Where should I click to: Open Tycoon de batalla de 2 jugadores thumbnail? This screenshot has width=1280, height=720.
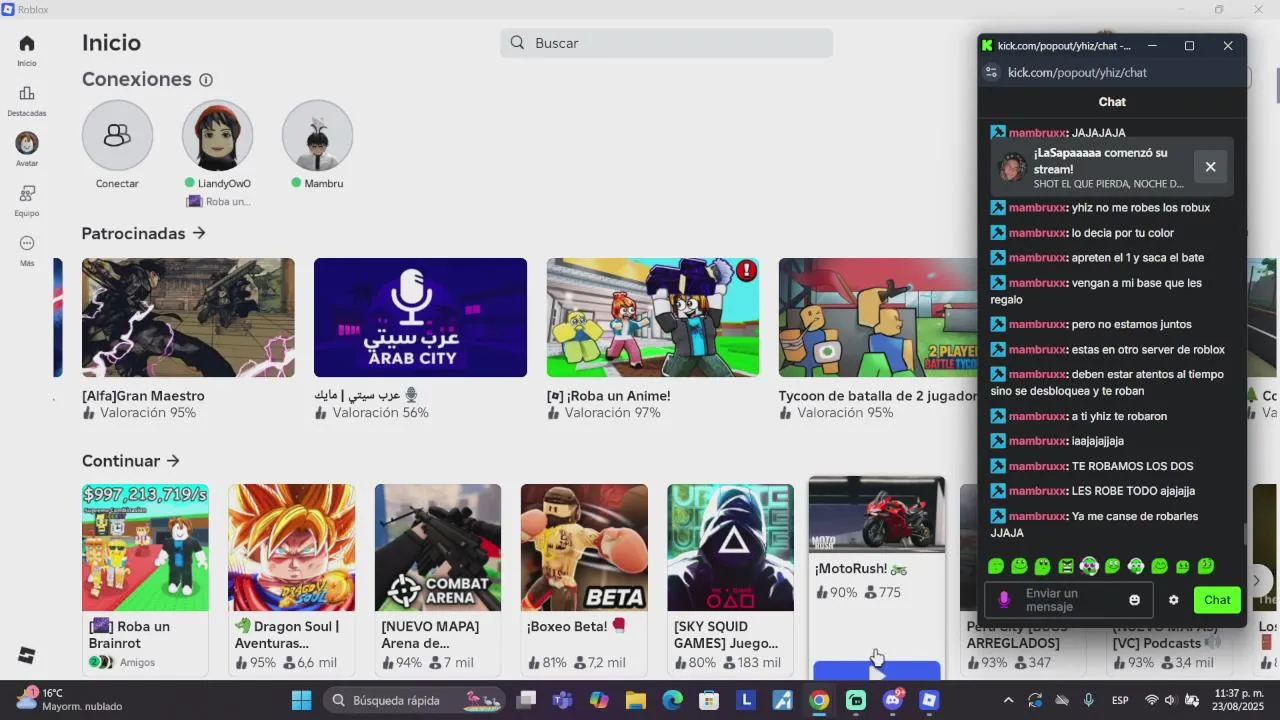tap(878, 317)
